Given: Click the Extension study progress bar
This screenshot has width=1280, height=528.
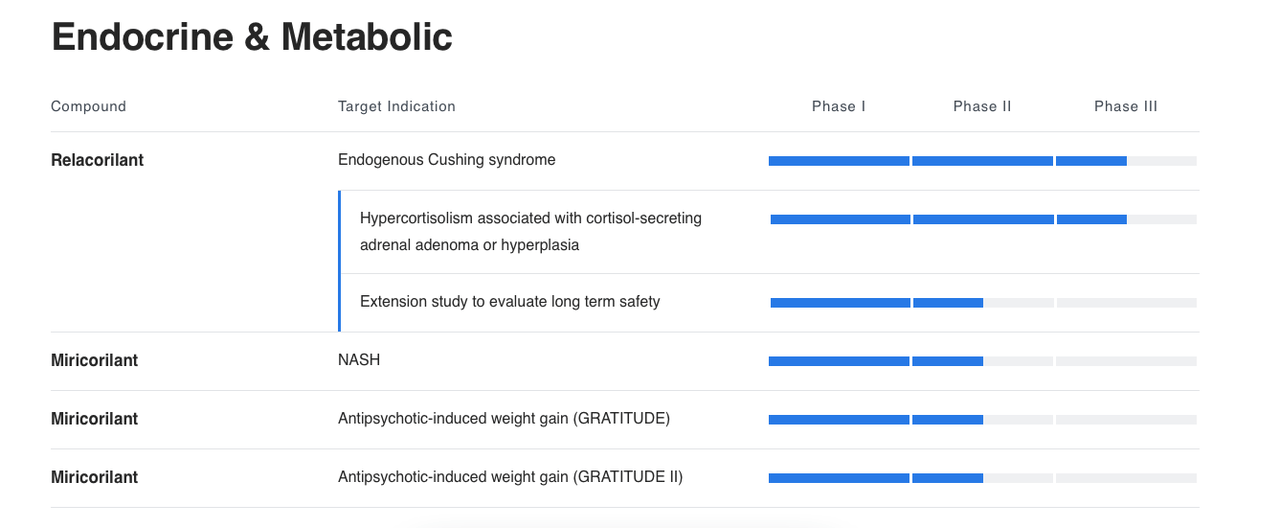Looking at the screenshot, I should tap(983, 302).
